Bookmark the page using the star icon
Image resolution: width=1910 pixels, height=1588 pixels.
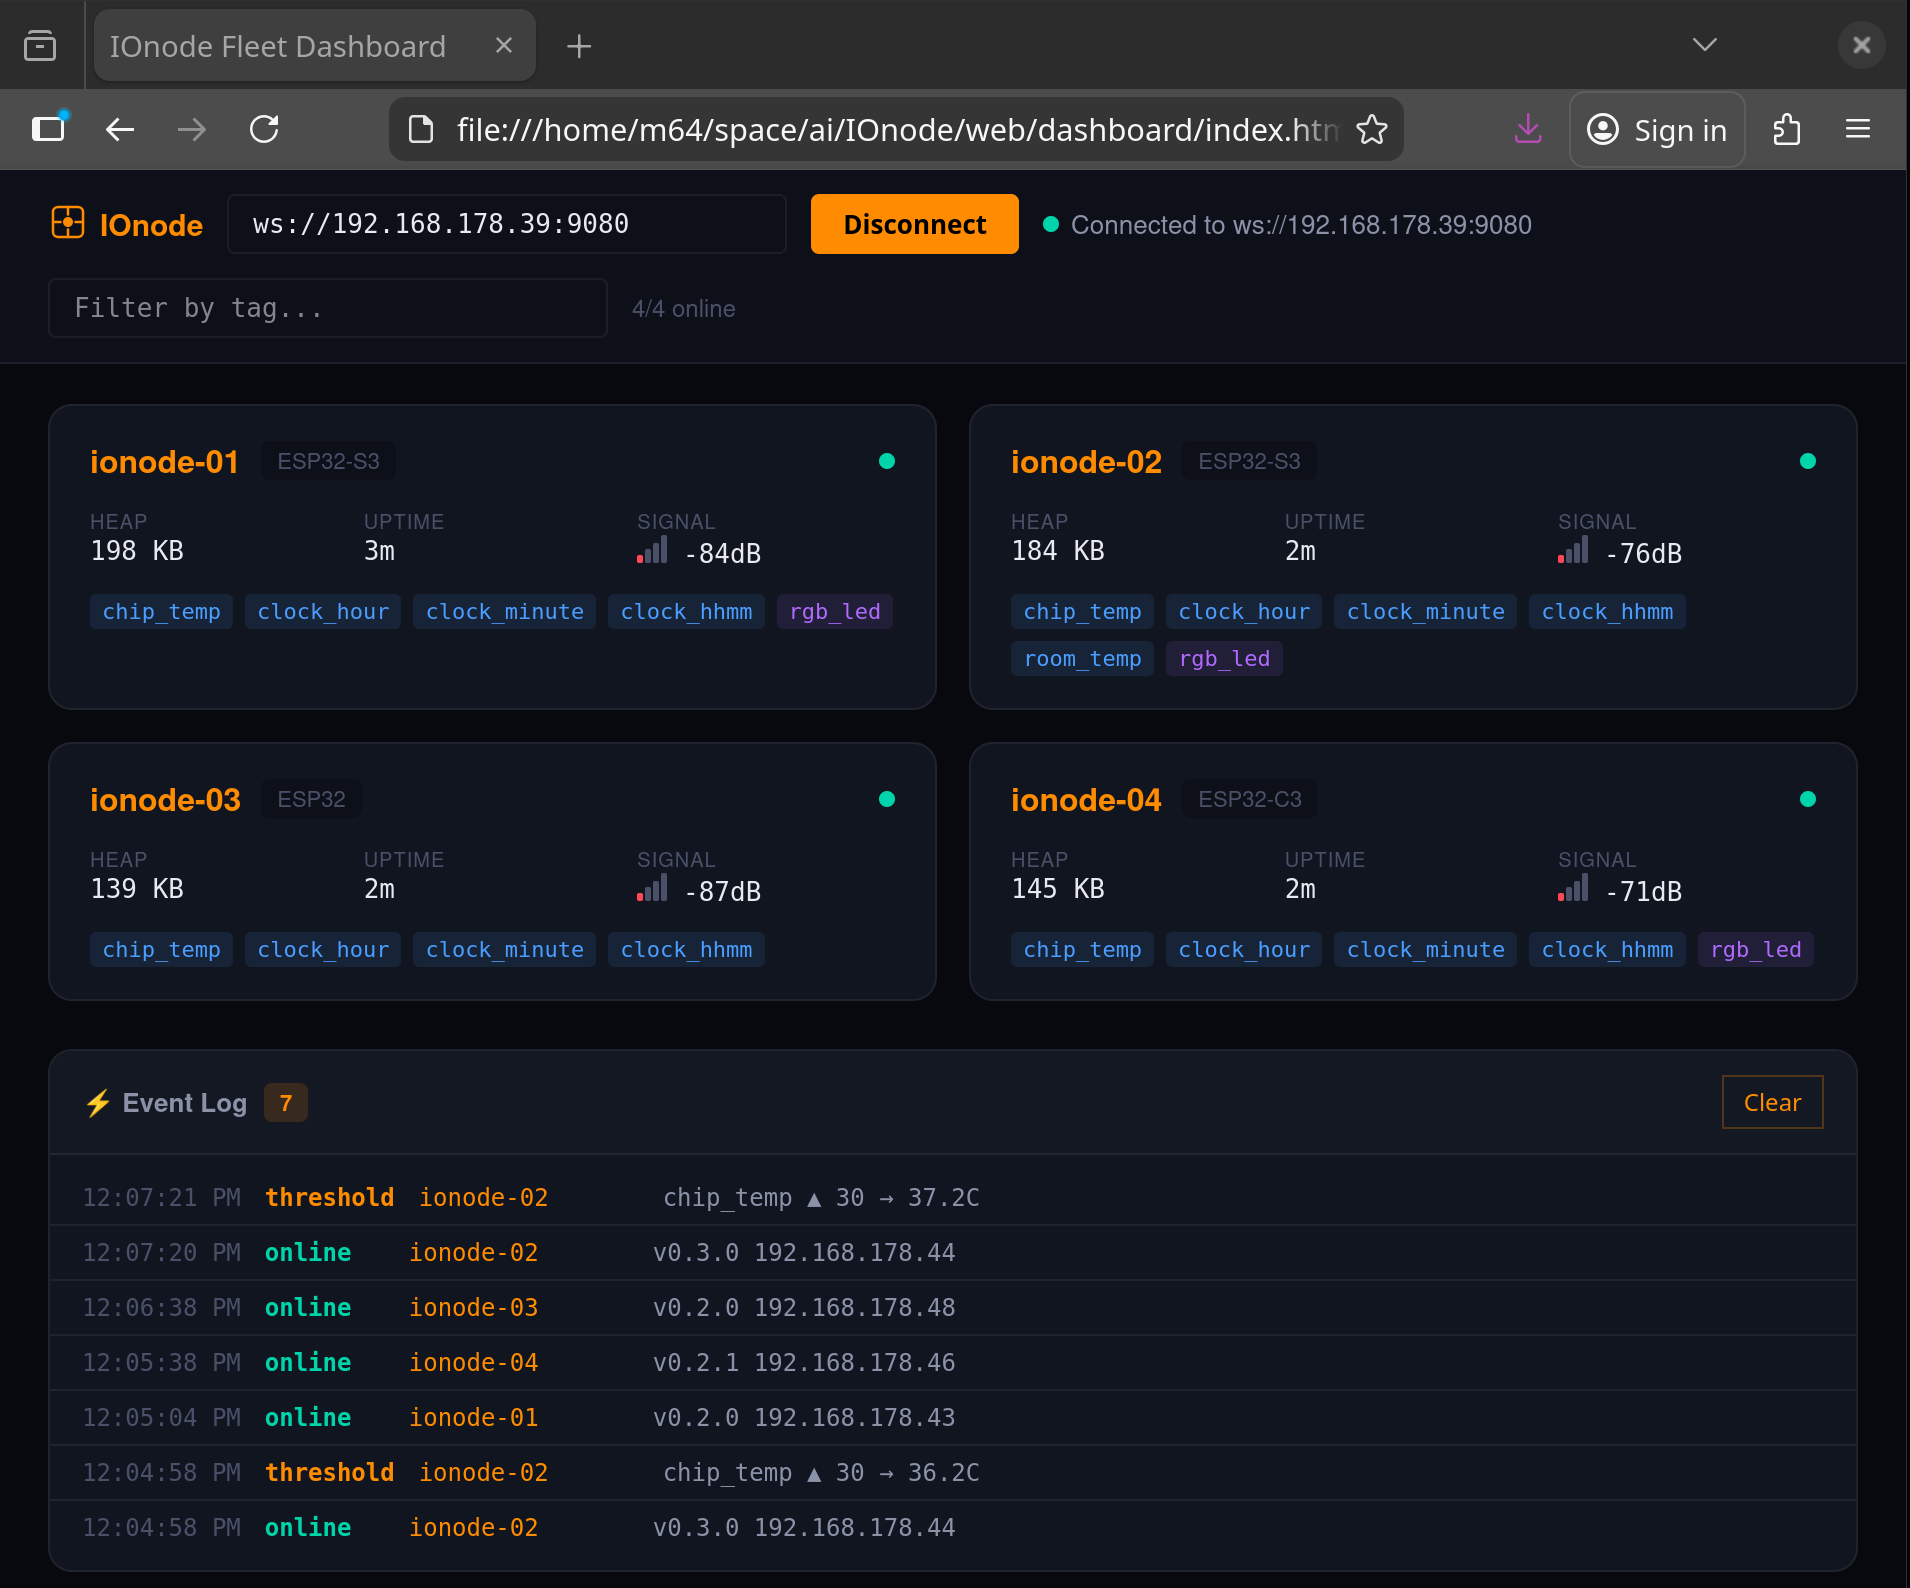coord(1372,129)
